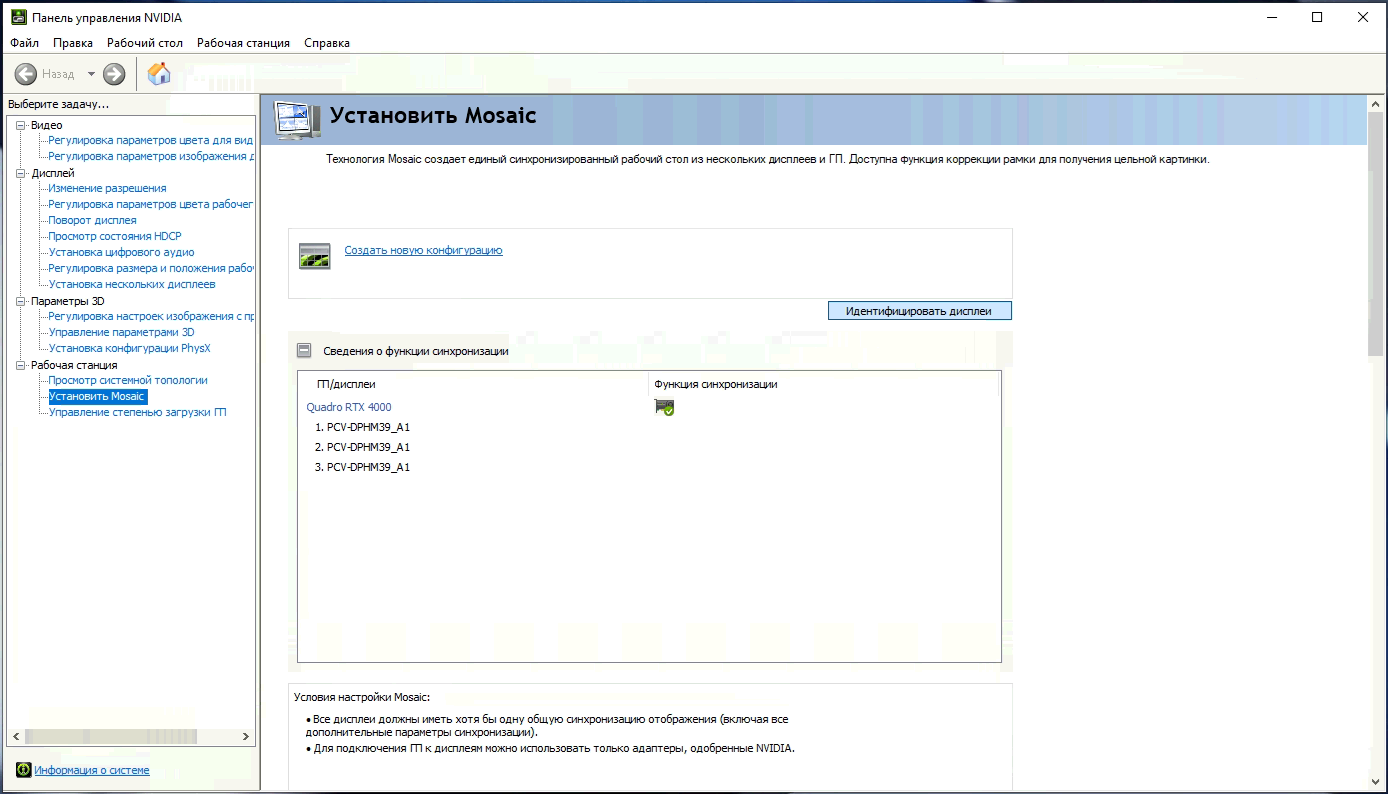Click the task tree scroll right arrow
Screen dimensions: 1388x794
pyautogui.click(x=247, y=736)
